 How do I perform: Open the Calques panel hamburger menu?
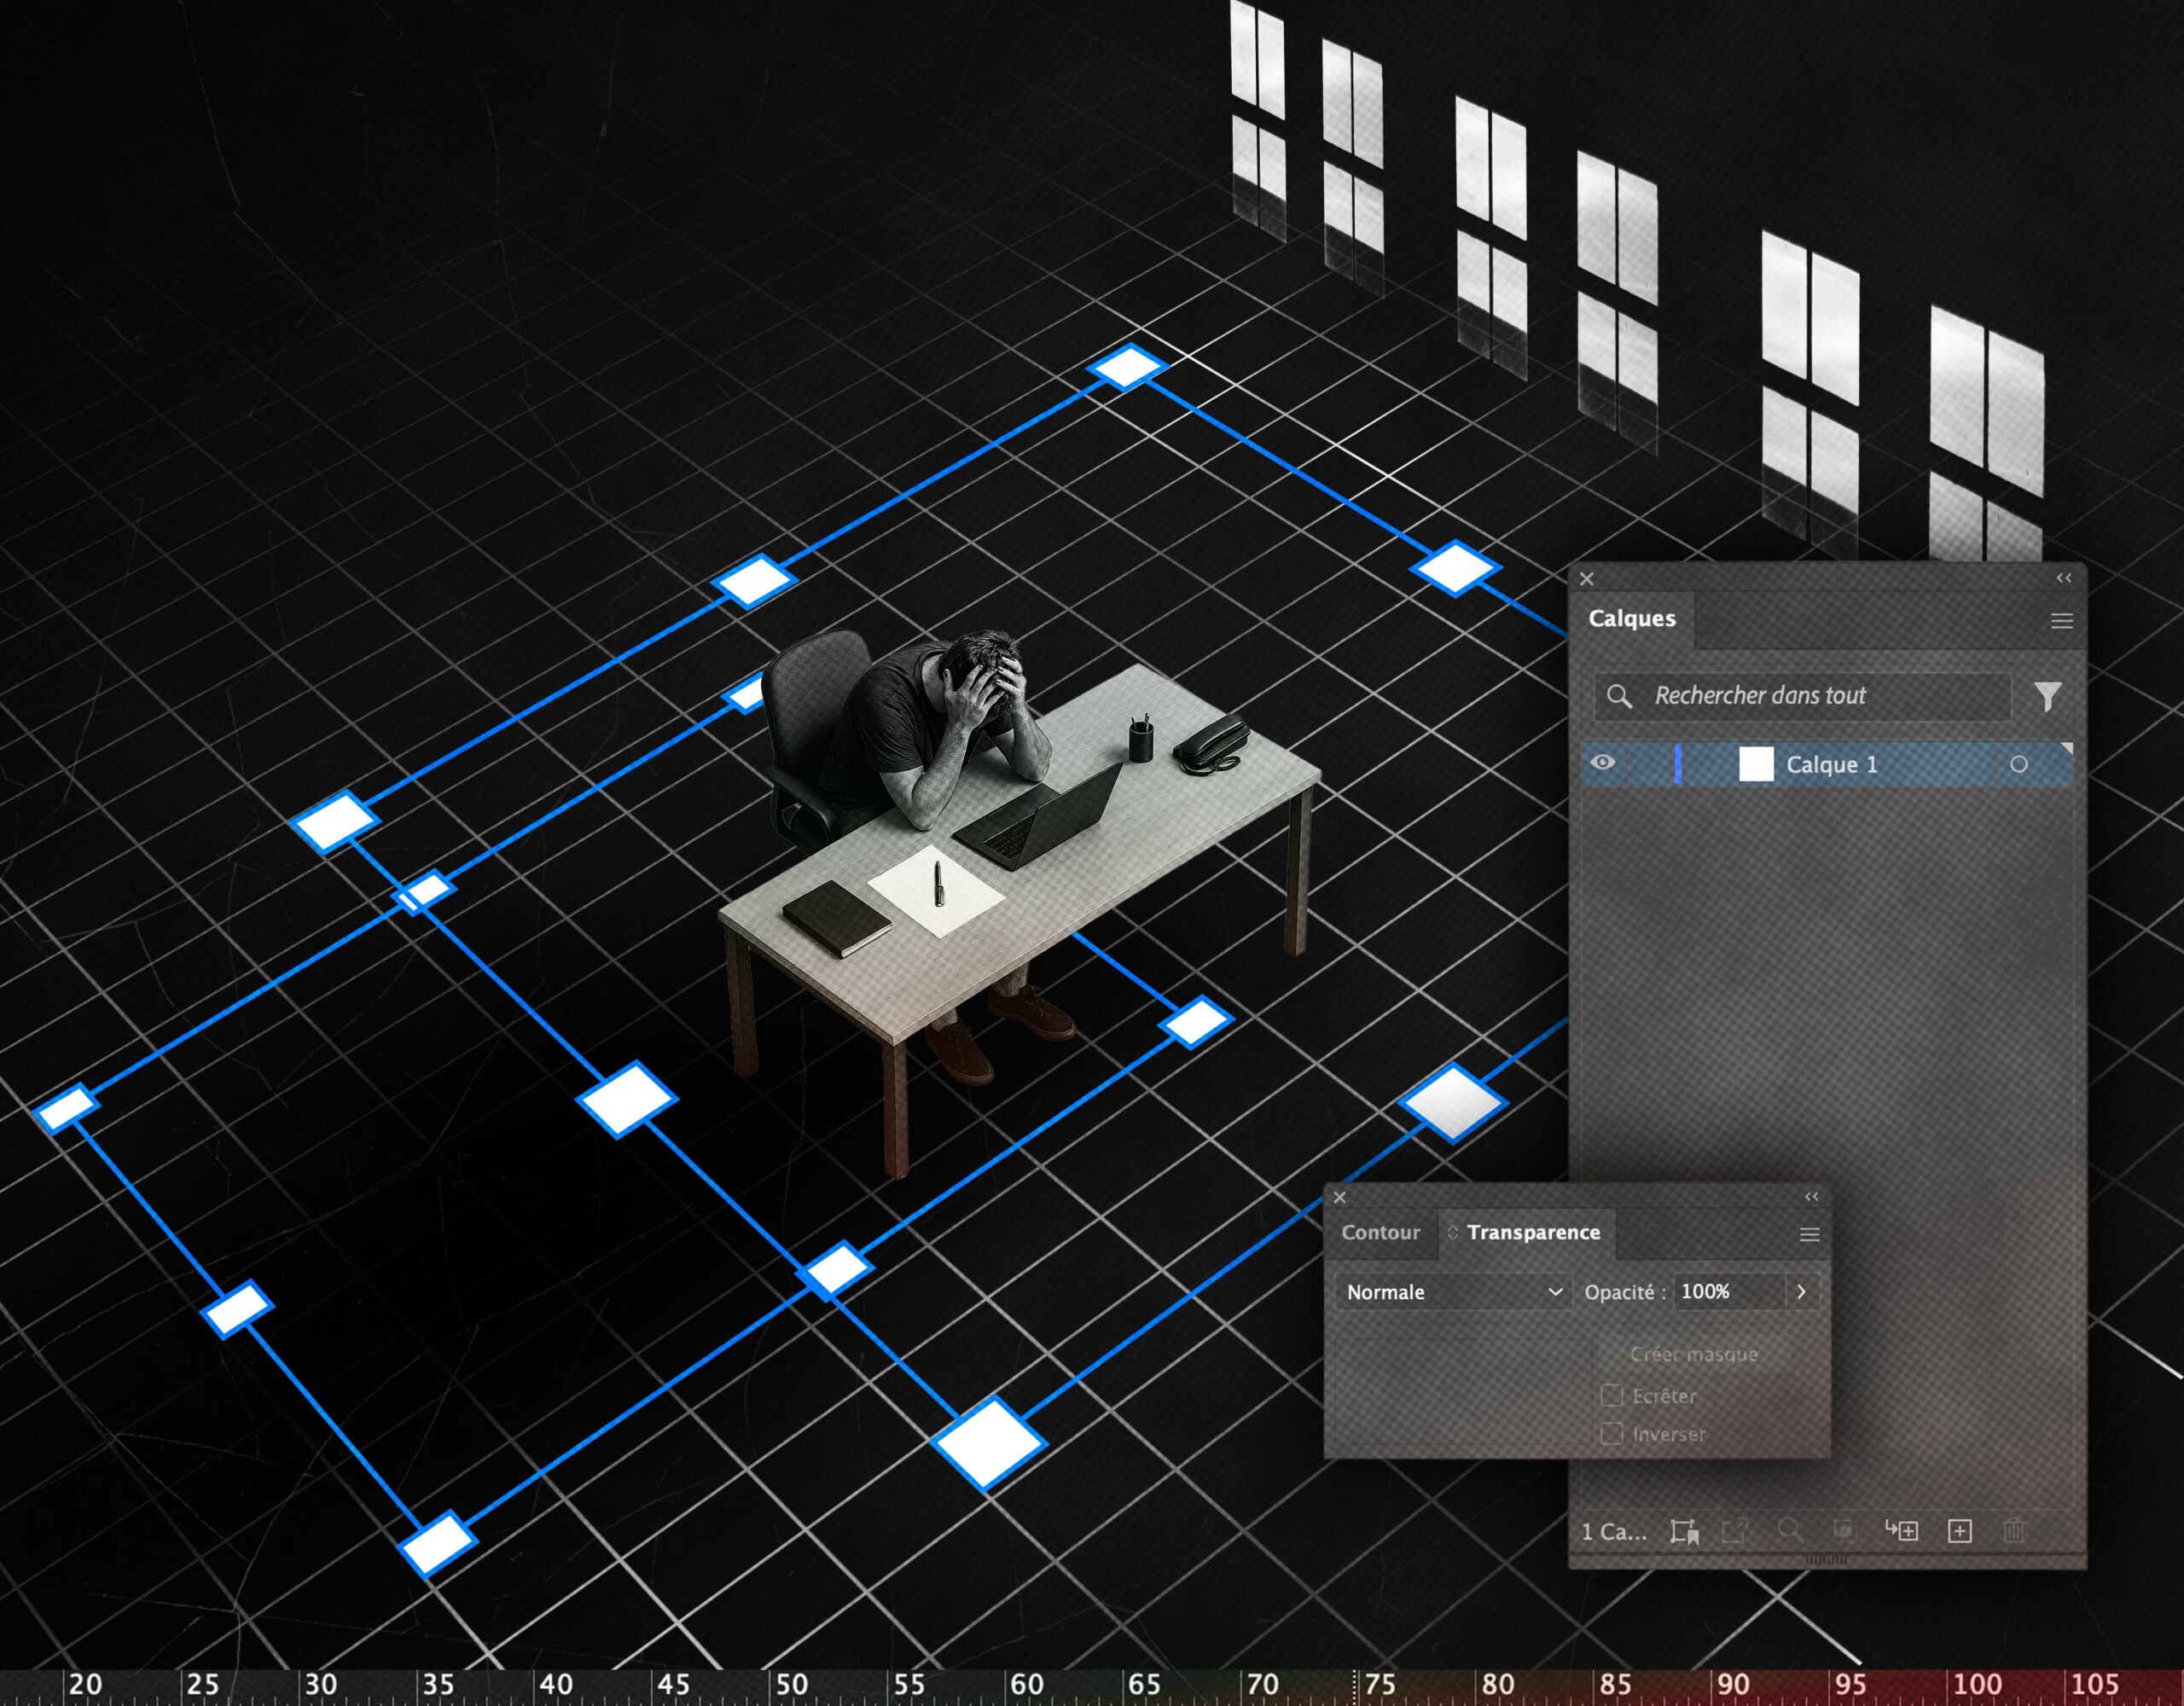(2061, 621)
